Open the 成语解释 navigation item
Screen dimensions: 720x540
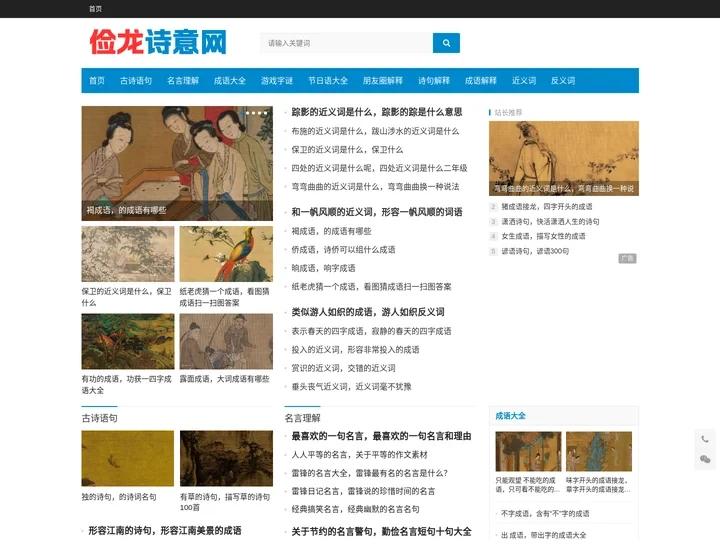click(x=481, y=81)
